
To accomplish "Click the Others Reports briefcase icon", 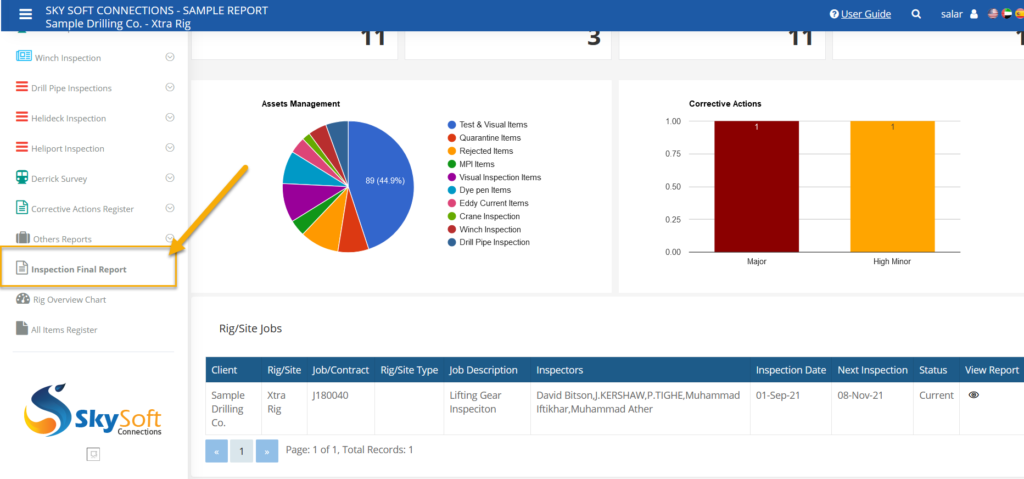I will (22, 238).
